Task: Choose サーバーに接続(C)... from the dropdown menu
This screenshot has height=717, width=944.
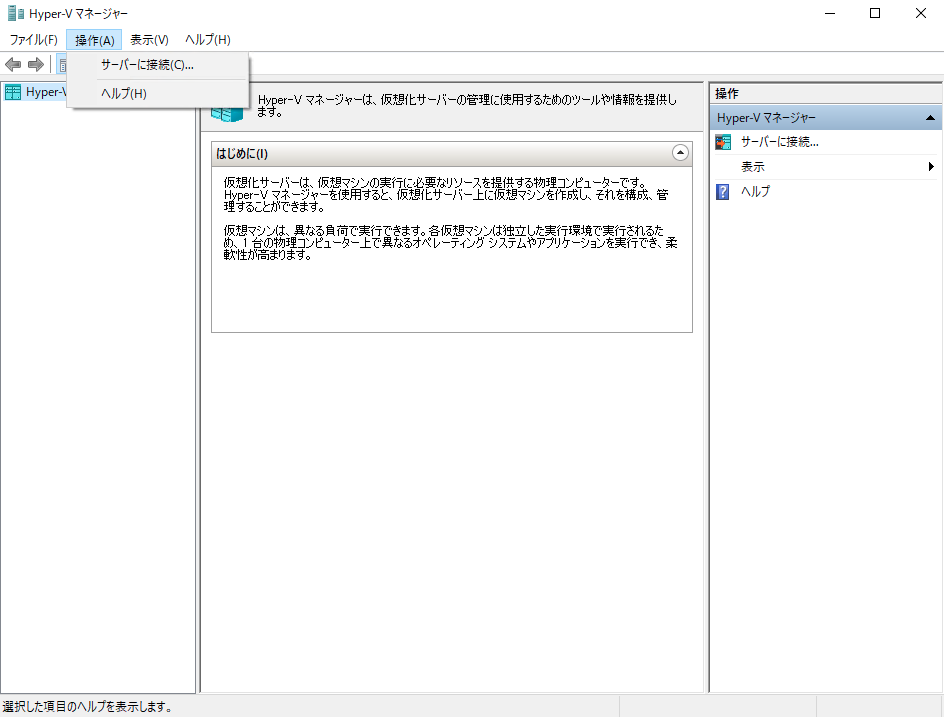Action: coord(158,65)
